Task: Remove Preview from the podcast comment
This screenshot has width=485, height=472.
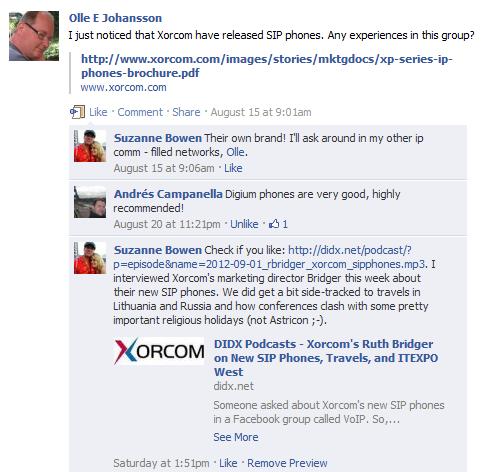Action: [x=287, y=463]
